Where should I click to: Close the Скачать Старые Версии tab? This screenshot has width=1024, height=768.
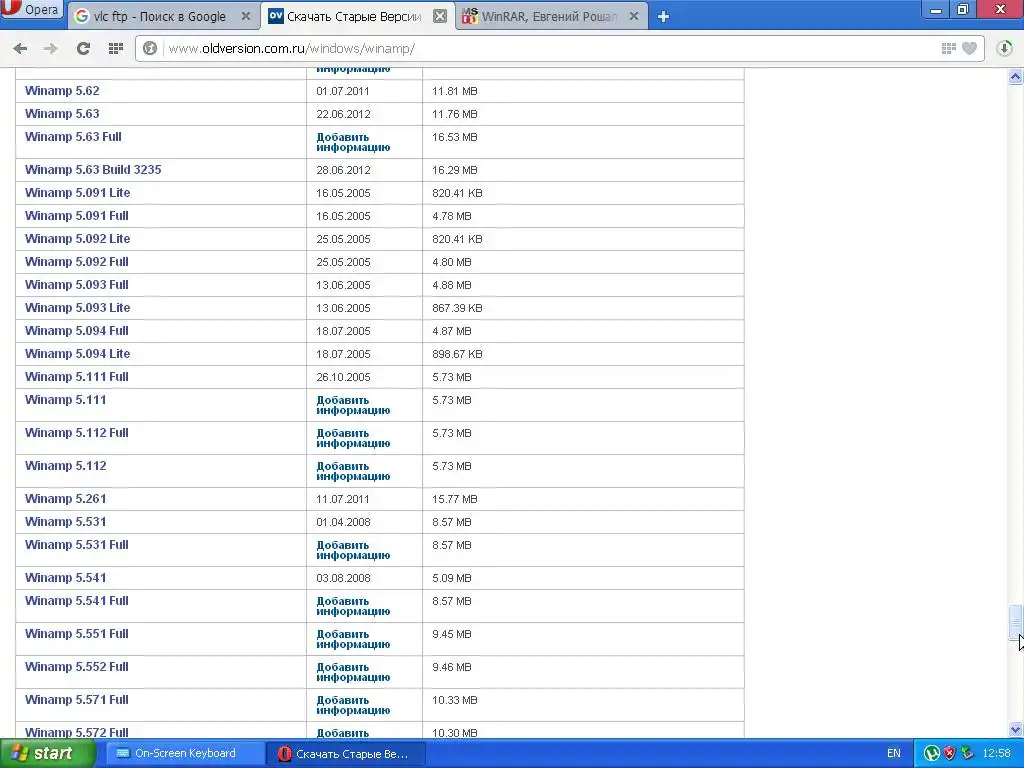(441, 16)
